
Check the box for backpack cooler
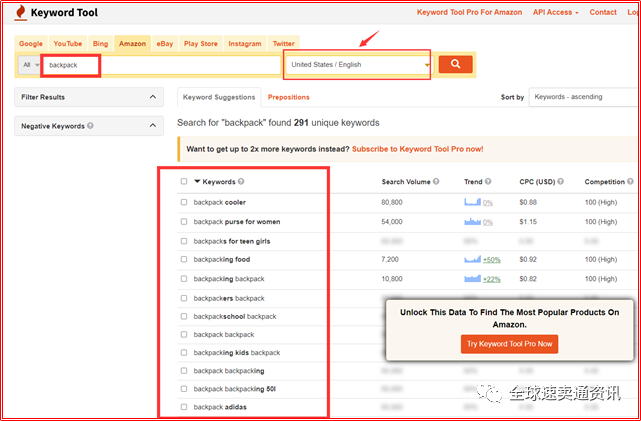184,202
